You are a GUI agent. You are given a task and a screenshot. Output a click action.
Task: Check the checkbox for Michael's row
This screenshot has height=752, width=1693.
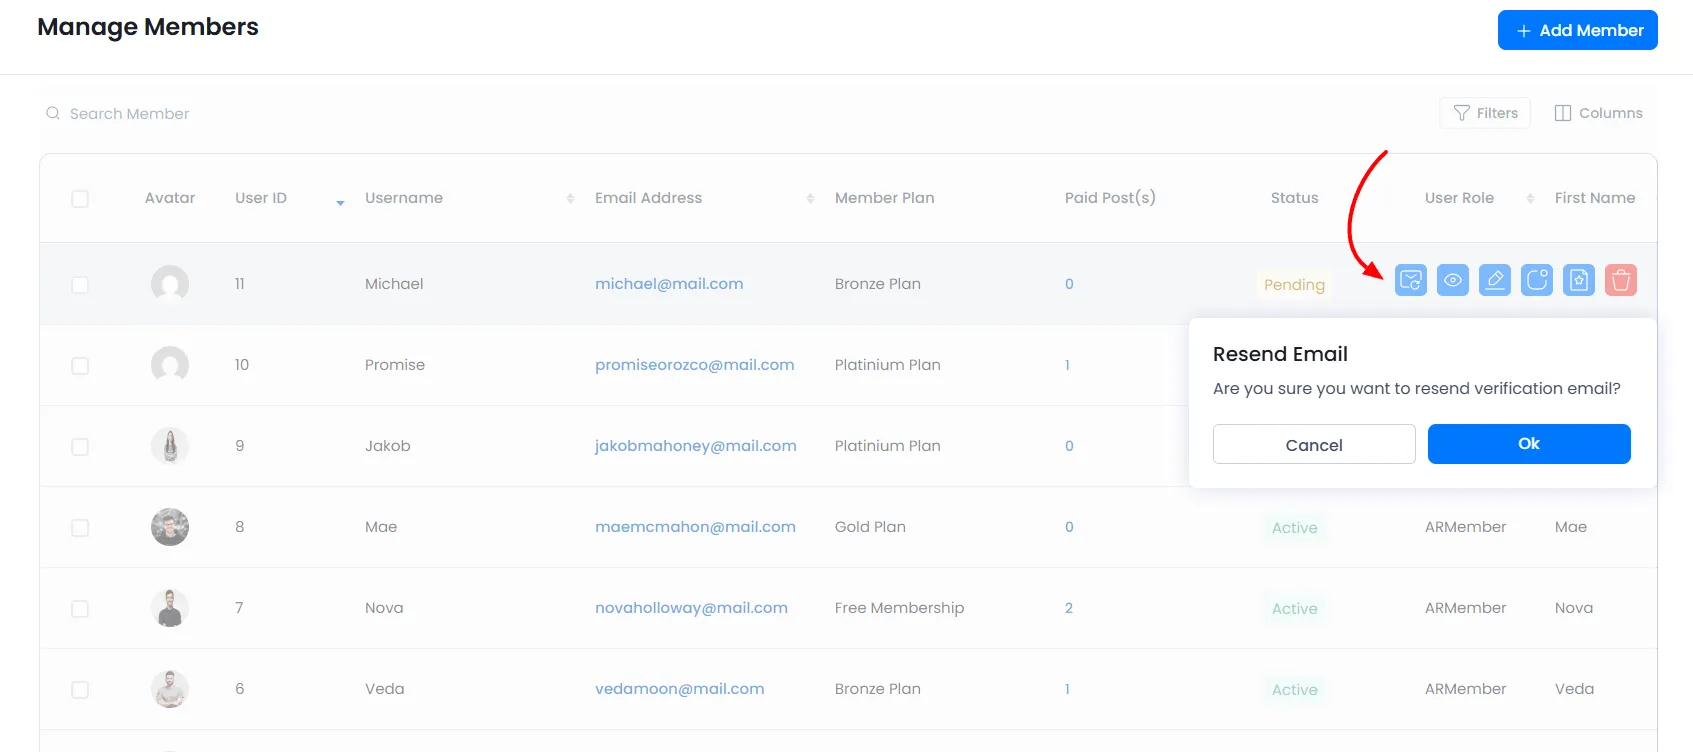[80, 285]
